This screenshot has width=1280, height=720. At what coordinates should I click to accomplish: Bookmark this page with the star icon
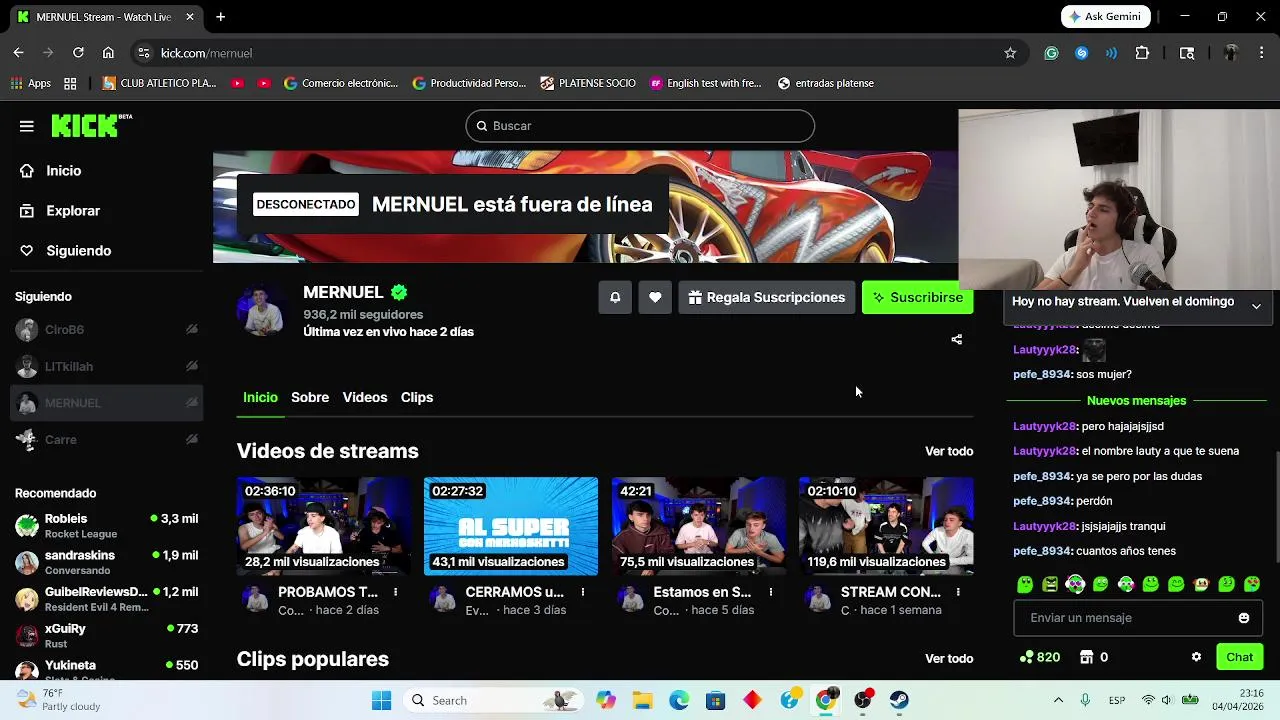click(x=1010, y=53)
